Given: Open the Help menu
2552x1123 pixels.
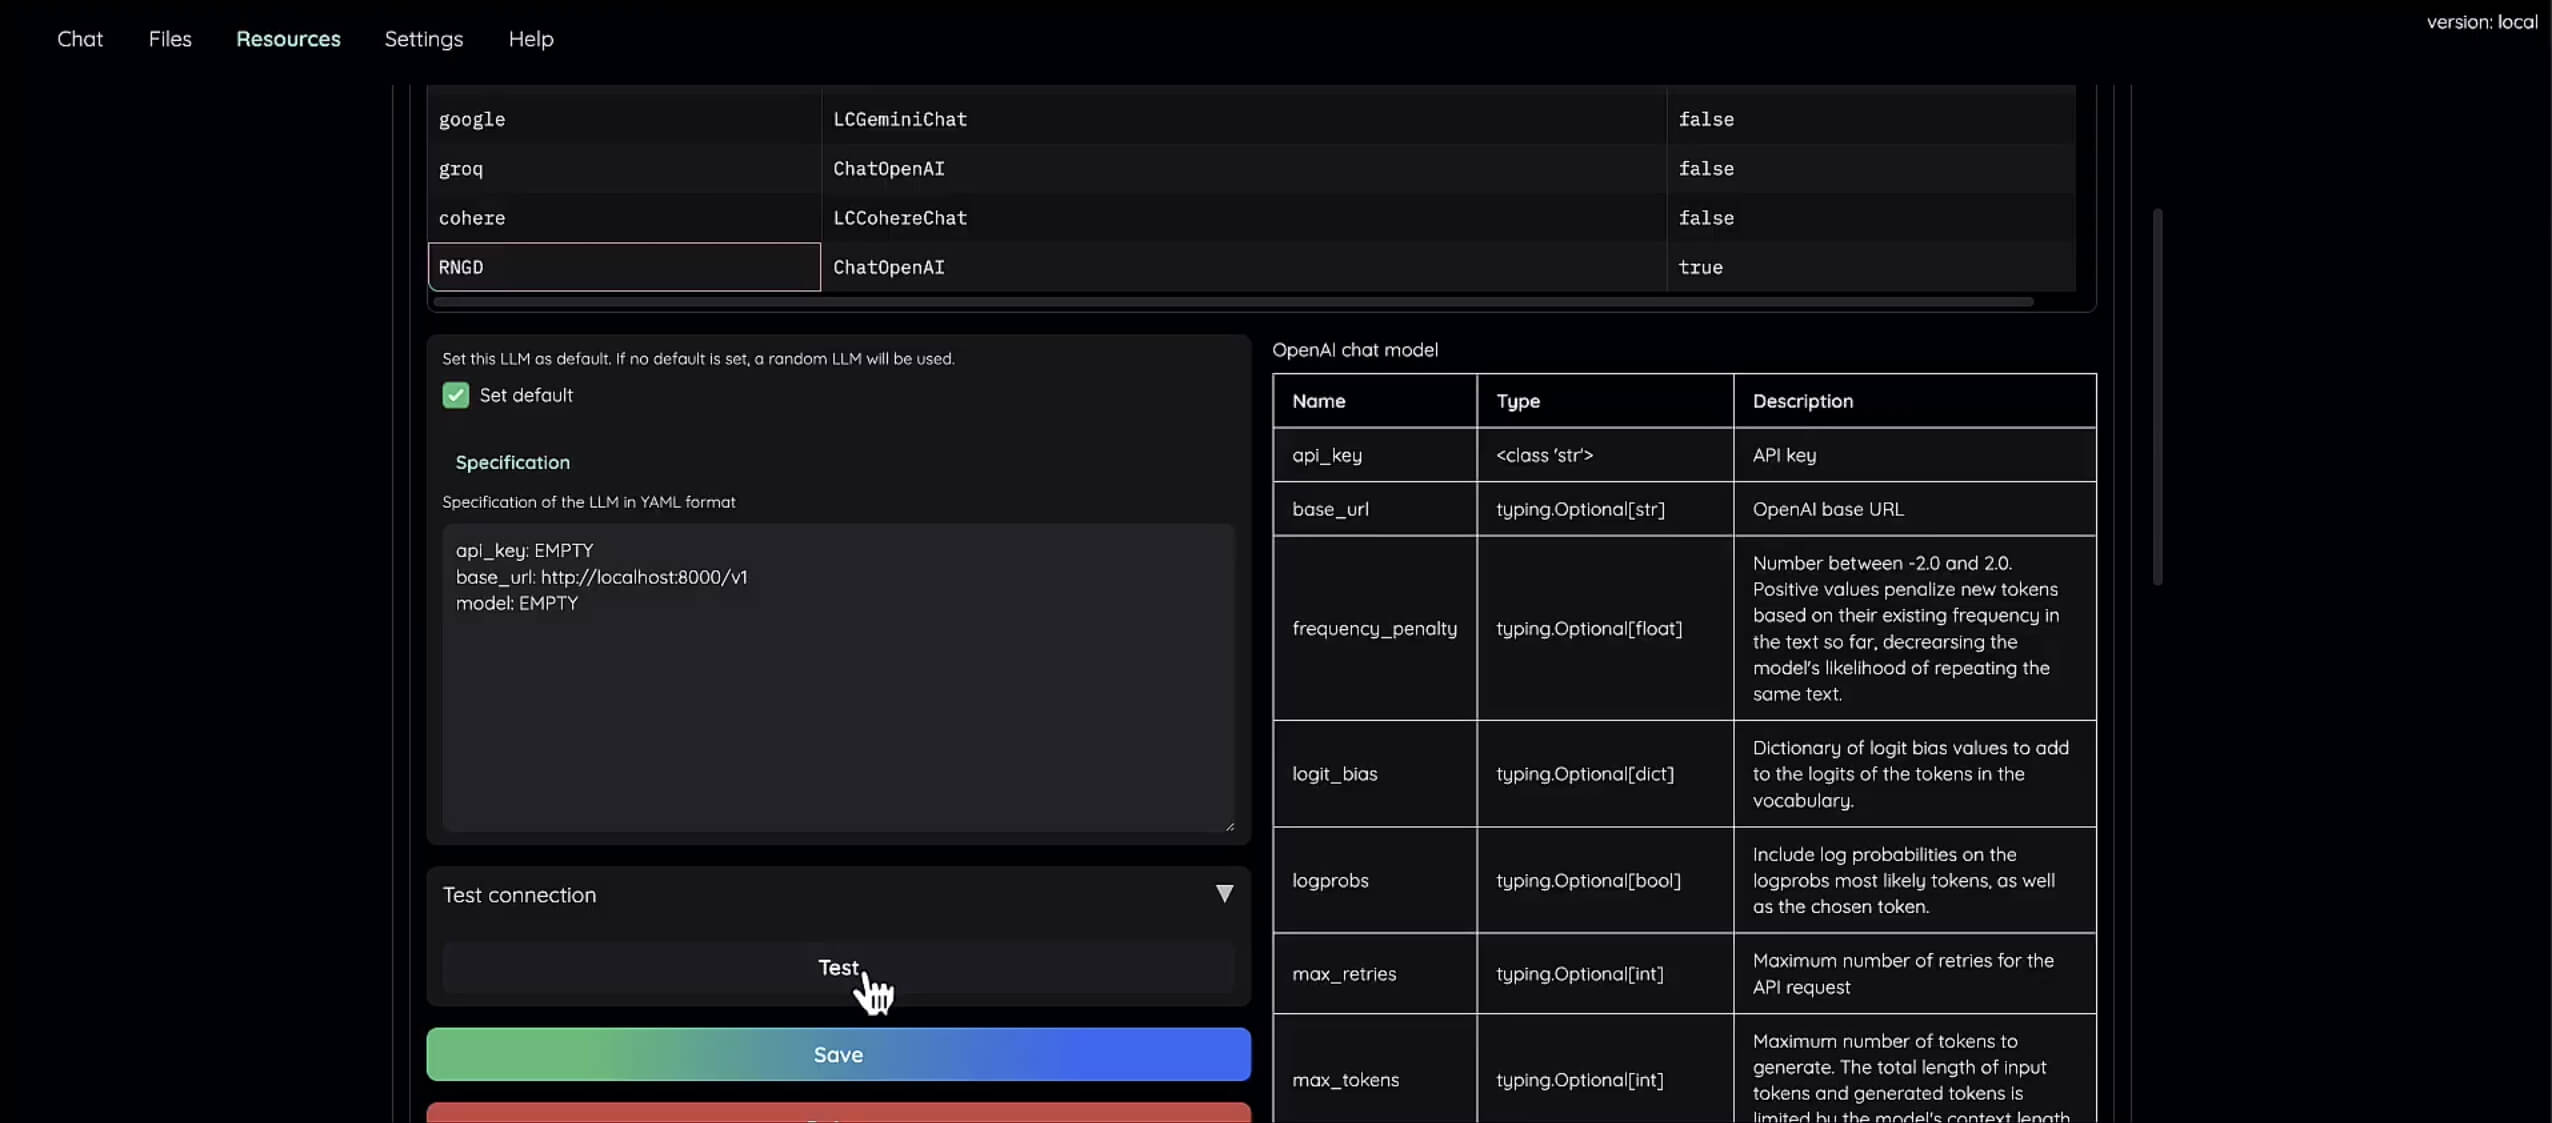Looking at the screenshot, I should (x=530, y=38).
